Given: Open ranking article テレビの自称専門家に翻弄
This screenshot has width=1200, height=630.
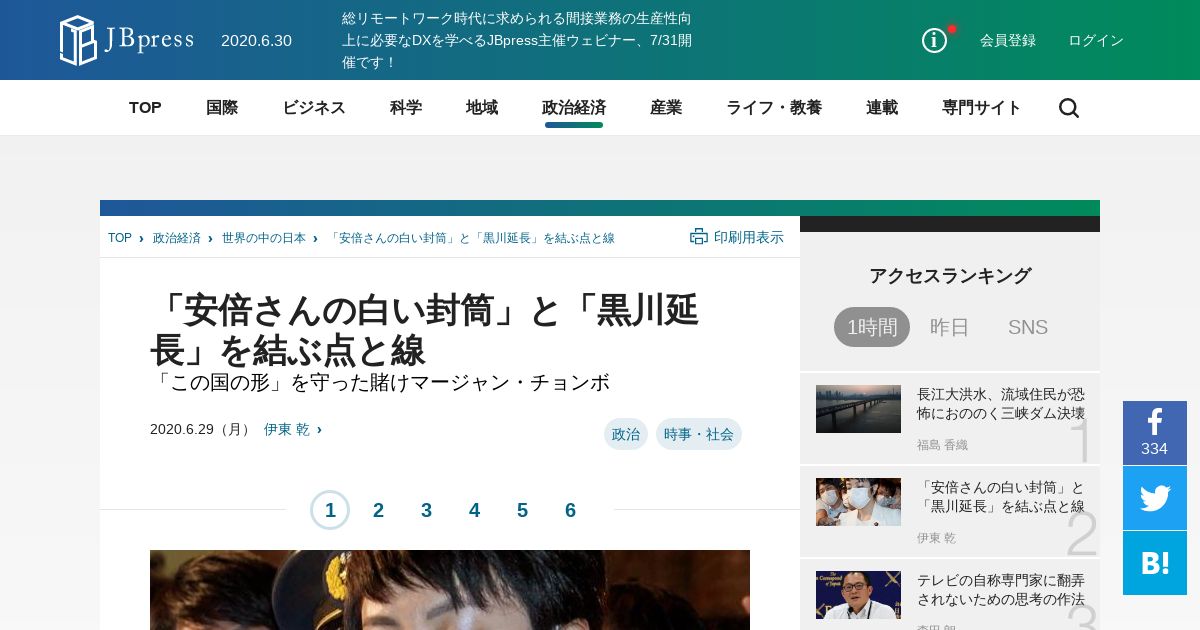Looking at the screenshot, I should point(1001,589).
